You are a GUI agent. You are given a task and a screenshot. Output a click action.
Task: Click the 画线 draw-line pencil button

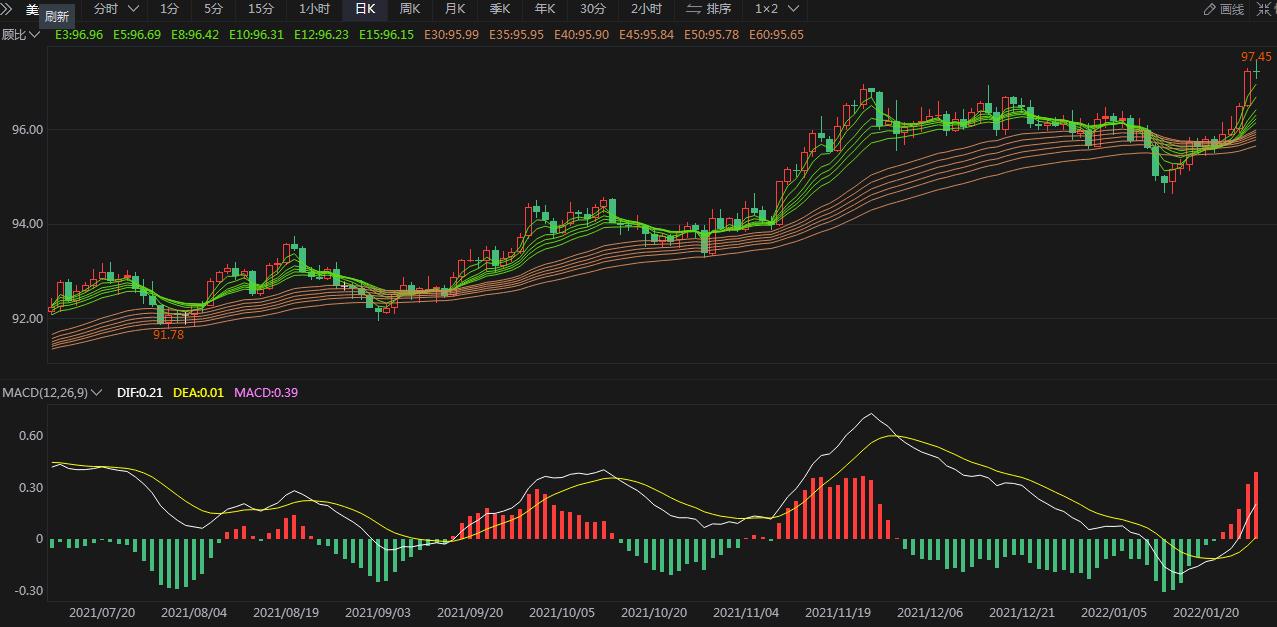1224,9
